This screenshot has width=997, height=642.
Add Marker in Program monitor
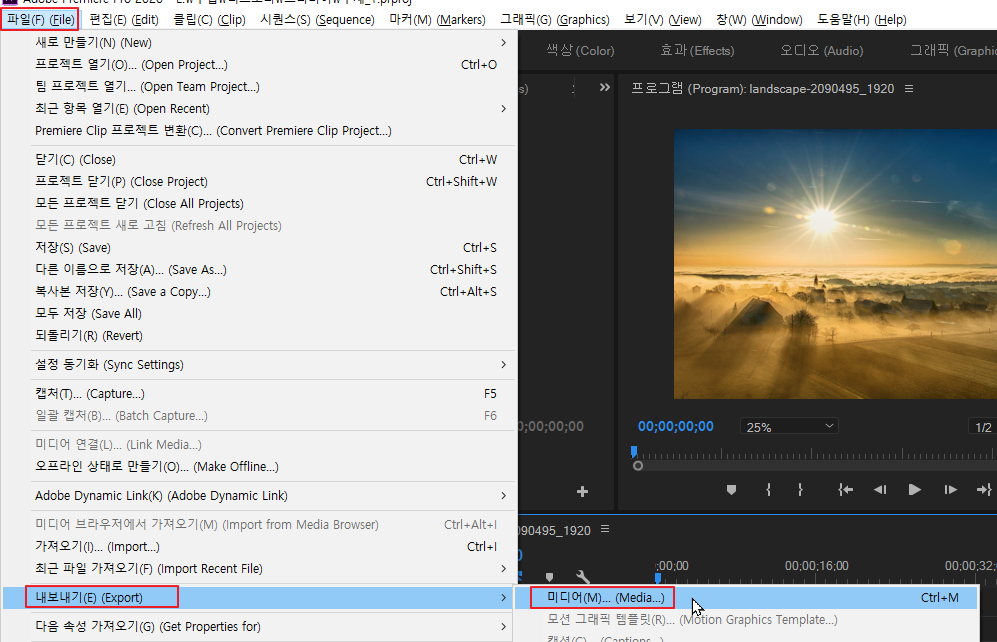[731, 490]
